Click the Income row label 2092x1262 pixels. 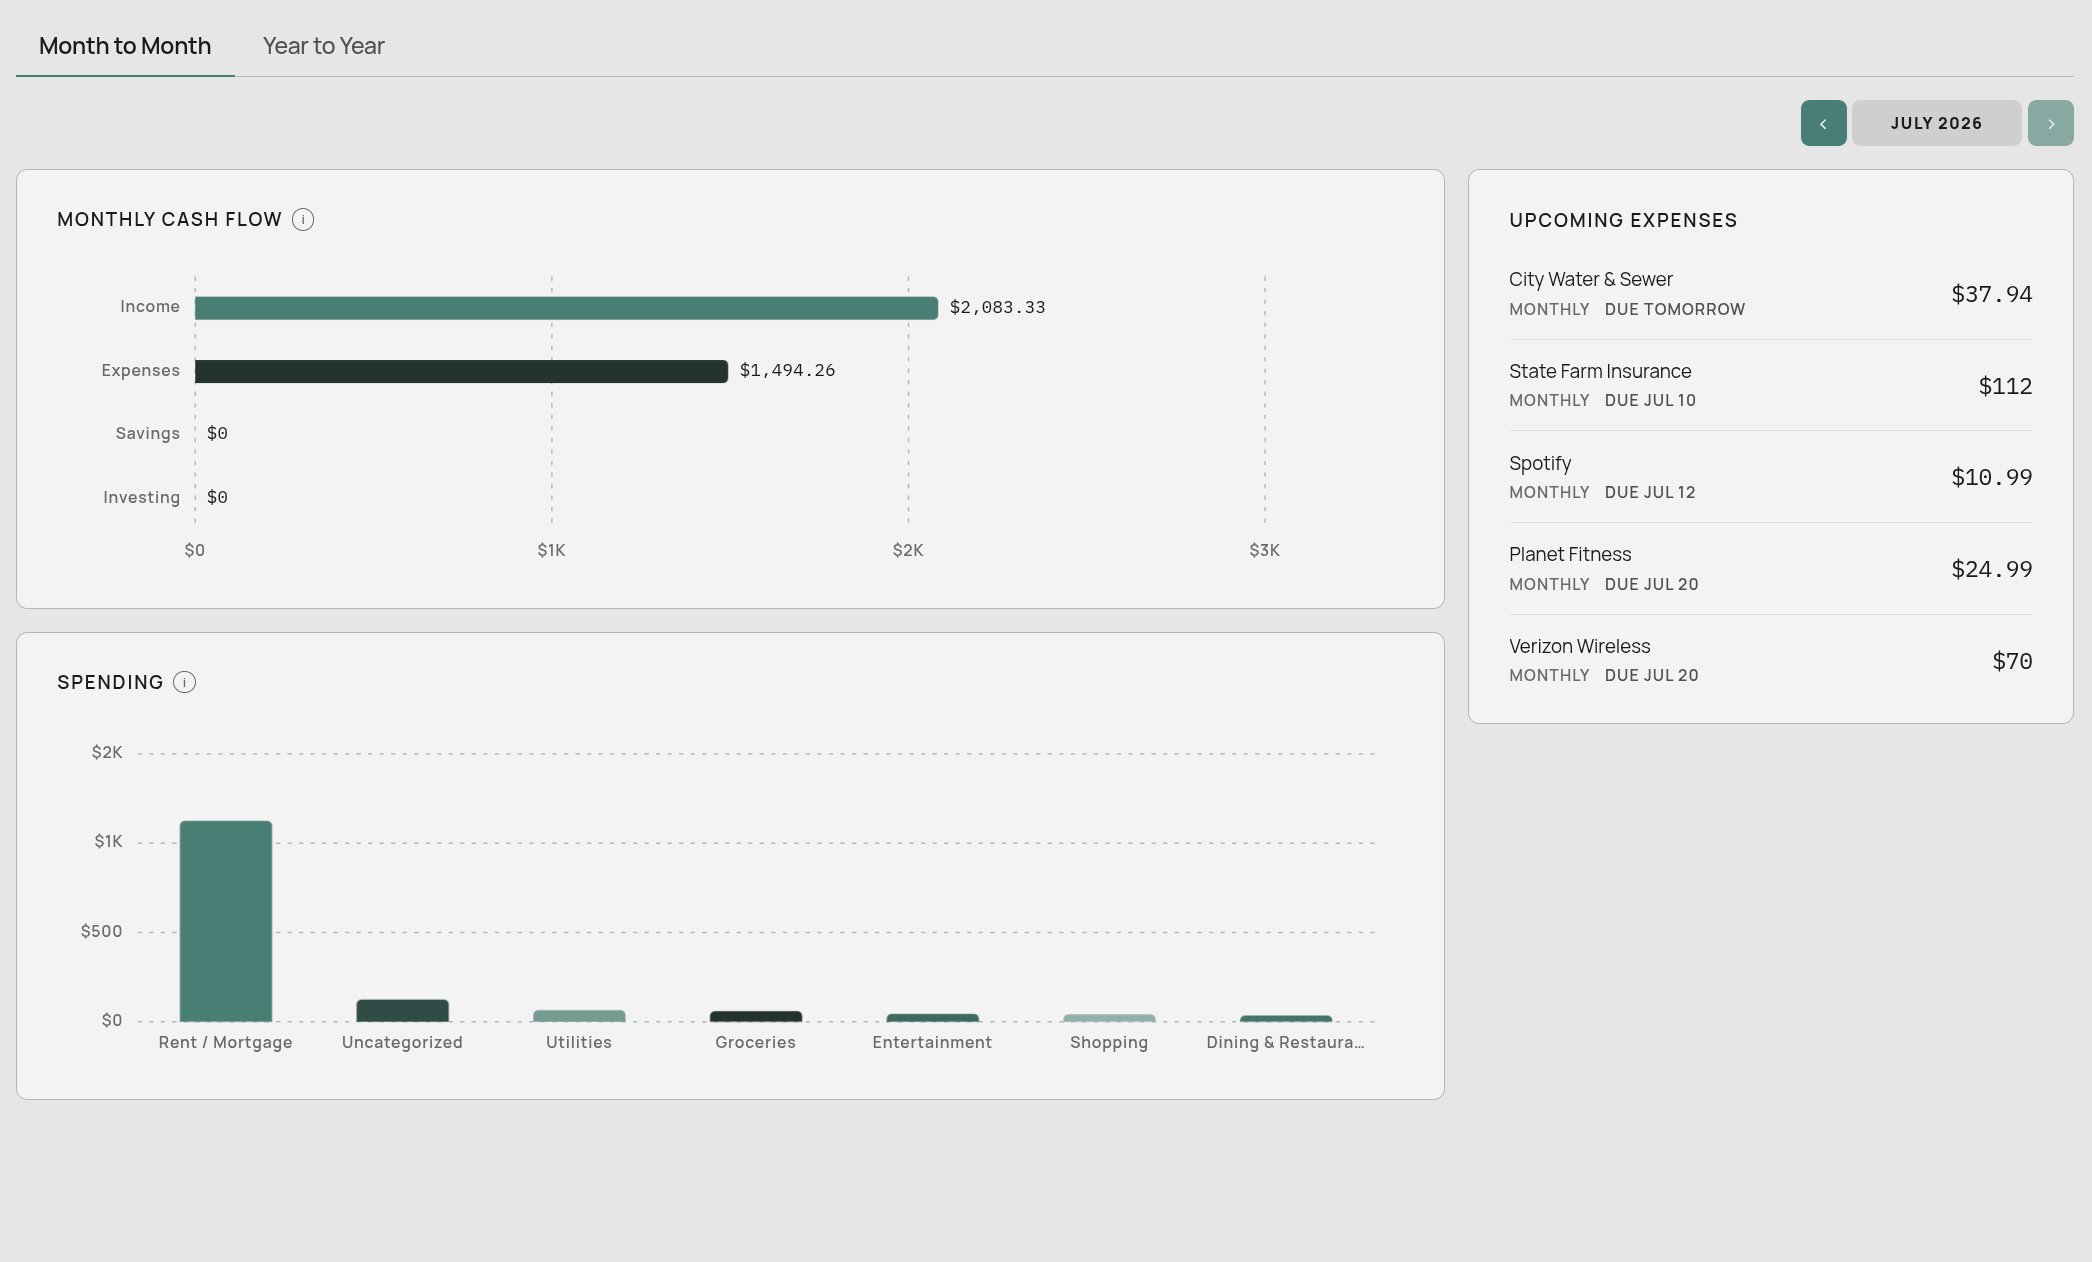(x=150, y=307)
